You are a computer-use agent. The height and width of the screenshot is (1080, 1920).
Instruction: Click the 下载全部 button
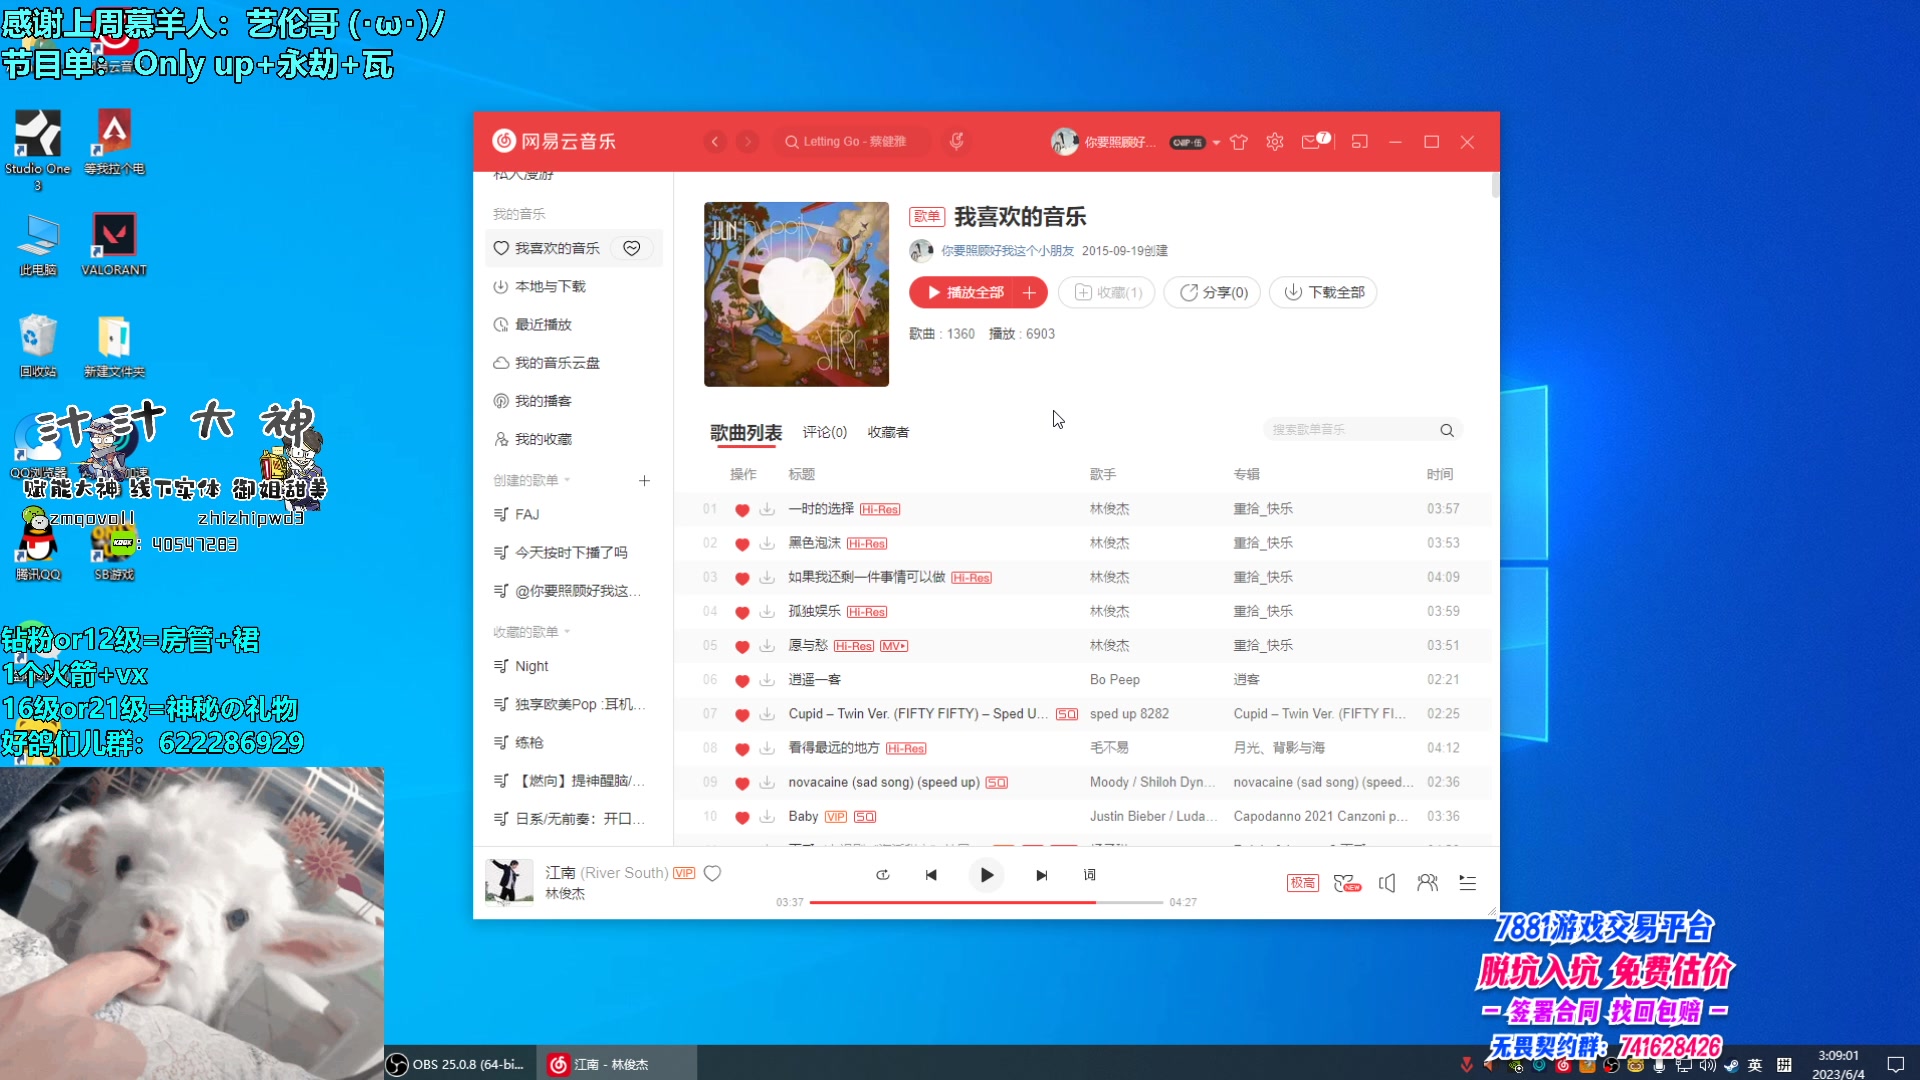(x=1323, y=293)
